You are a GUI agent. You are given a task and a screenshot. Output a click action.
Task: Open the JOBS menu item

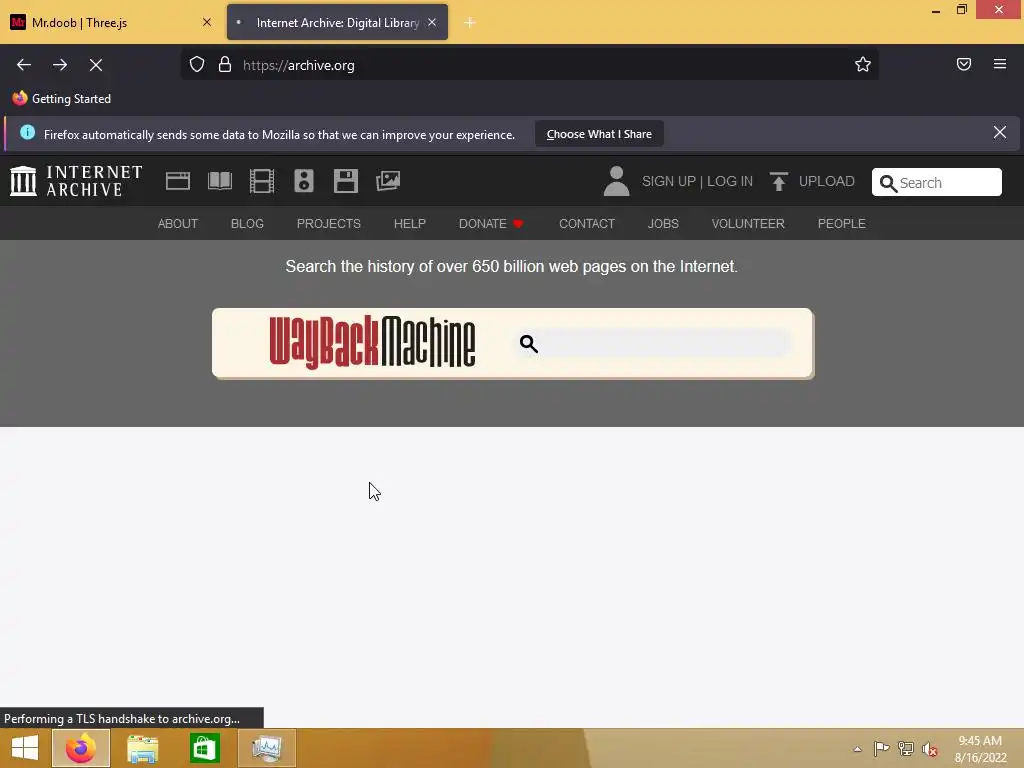click(x=663, y=223)
